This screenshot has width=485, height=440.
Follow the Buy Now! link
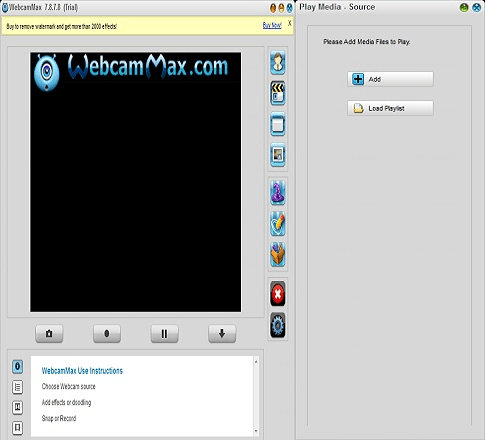[272, 25]
